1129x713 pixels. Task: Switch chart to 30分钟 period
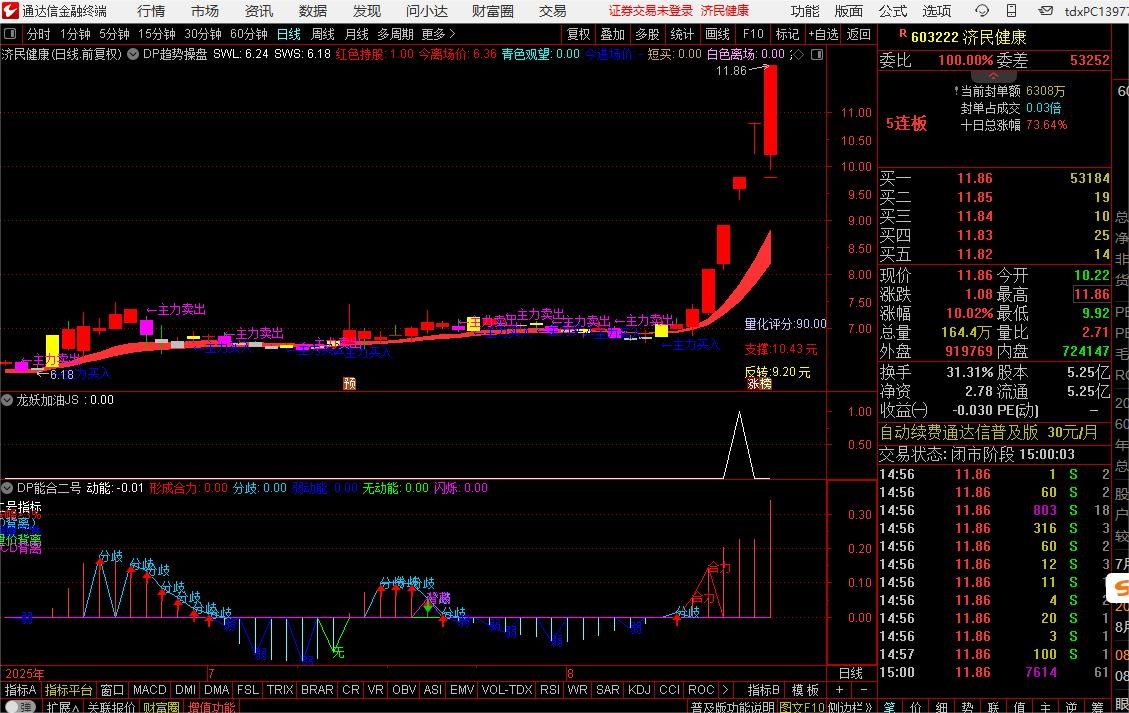203,34
